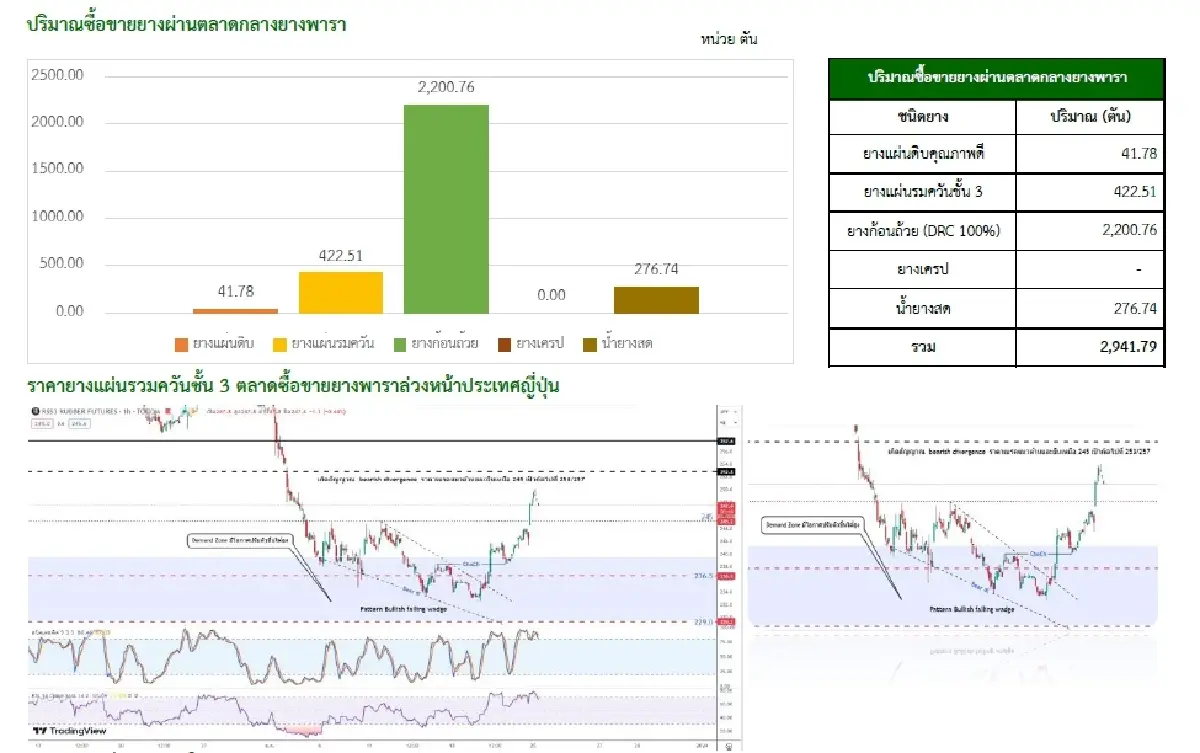1200x753 pixels.
Task: Click the olive น้ำยางสด legend swatch
Action: pos(590,344)
